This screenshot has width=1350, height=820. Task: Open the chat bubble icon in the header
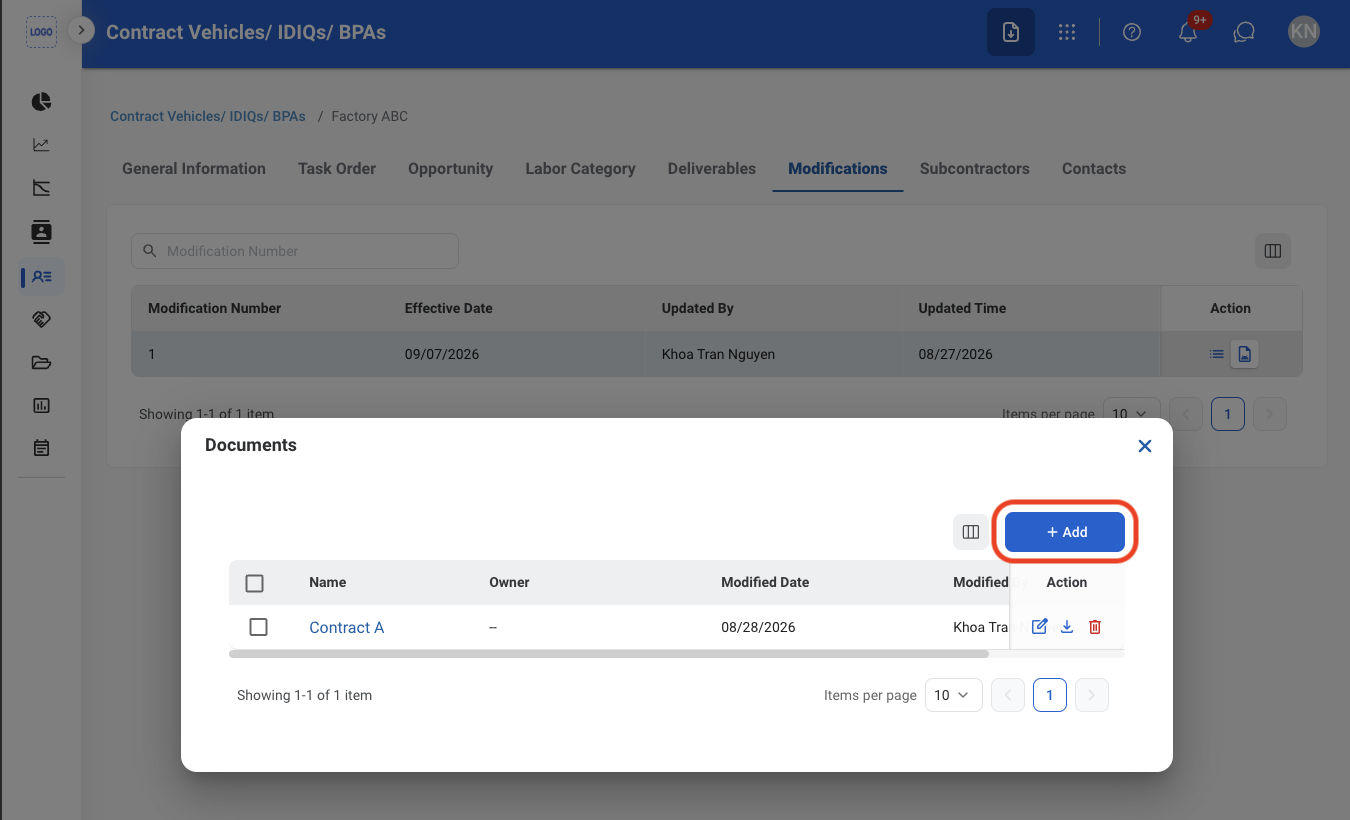click(1244, 32)
